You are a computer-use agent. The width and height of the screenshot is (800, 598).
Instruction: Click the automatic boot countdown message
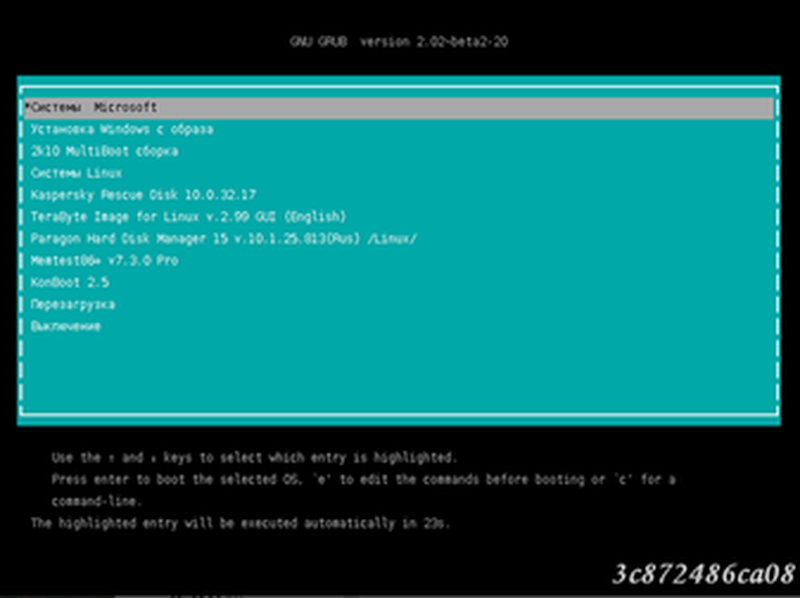(240, 524)
